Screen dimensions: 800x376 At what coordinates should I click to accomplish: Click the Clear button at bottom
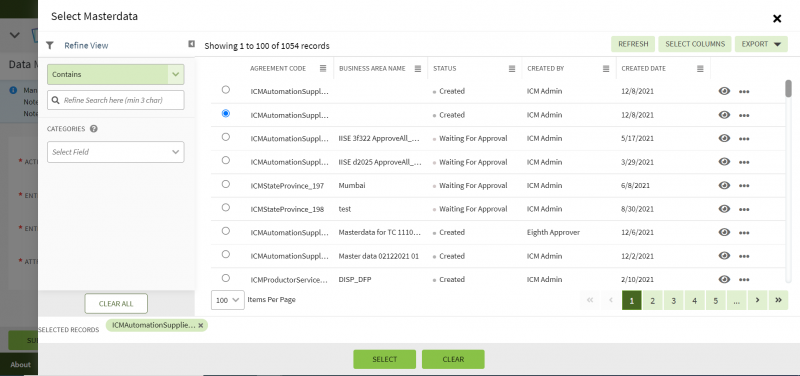pyautogui.click(x=453, y=359)
